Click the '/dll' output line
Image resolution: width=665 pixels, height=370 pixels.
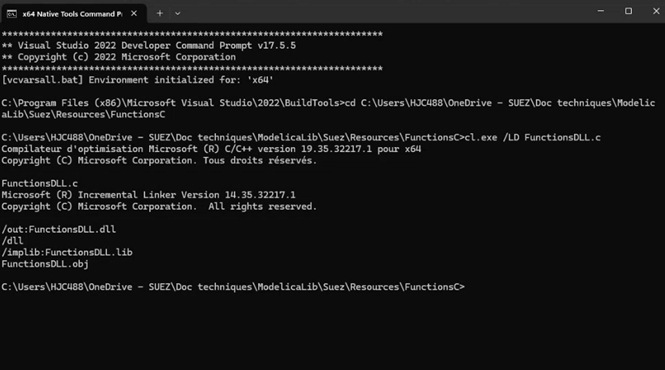tap(12, 241)
